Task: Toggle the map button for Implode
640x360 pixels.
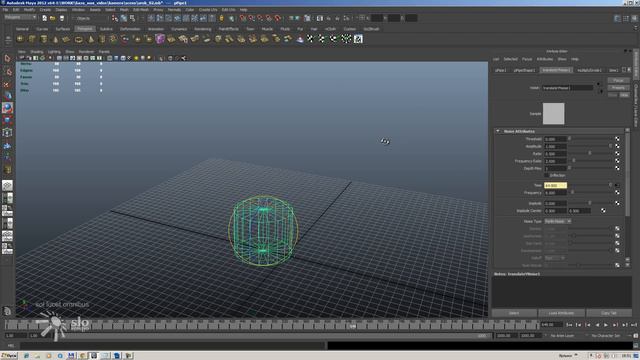Action: tap(617, 203)
